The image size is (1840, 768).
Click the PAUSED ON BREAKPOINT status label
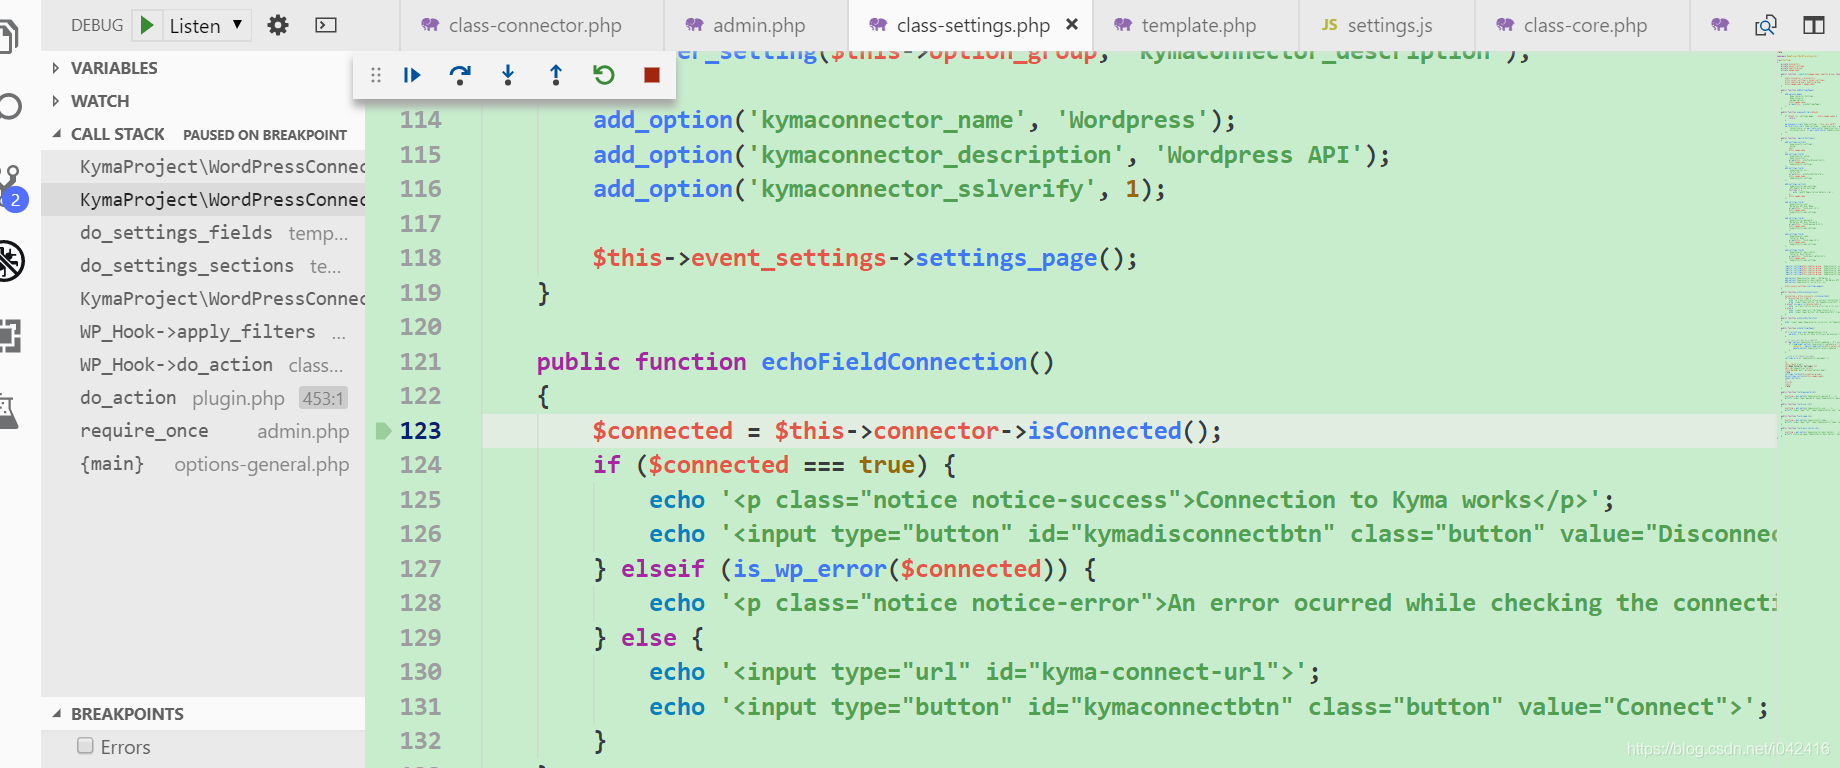click(265, 135)
